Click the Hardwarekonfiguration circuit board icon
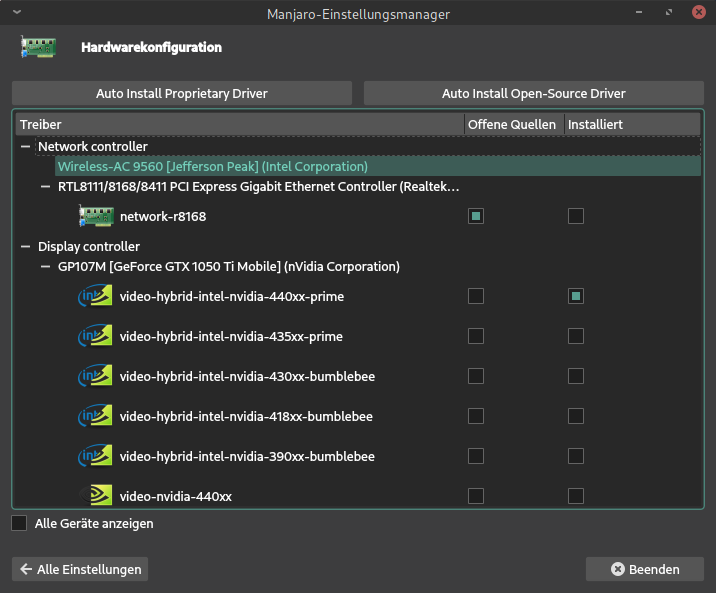 click(x=38, y=47)
